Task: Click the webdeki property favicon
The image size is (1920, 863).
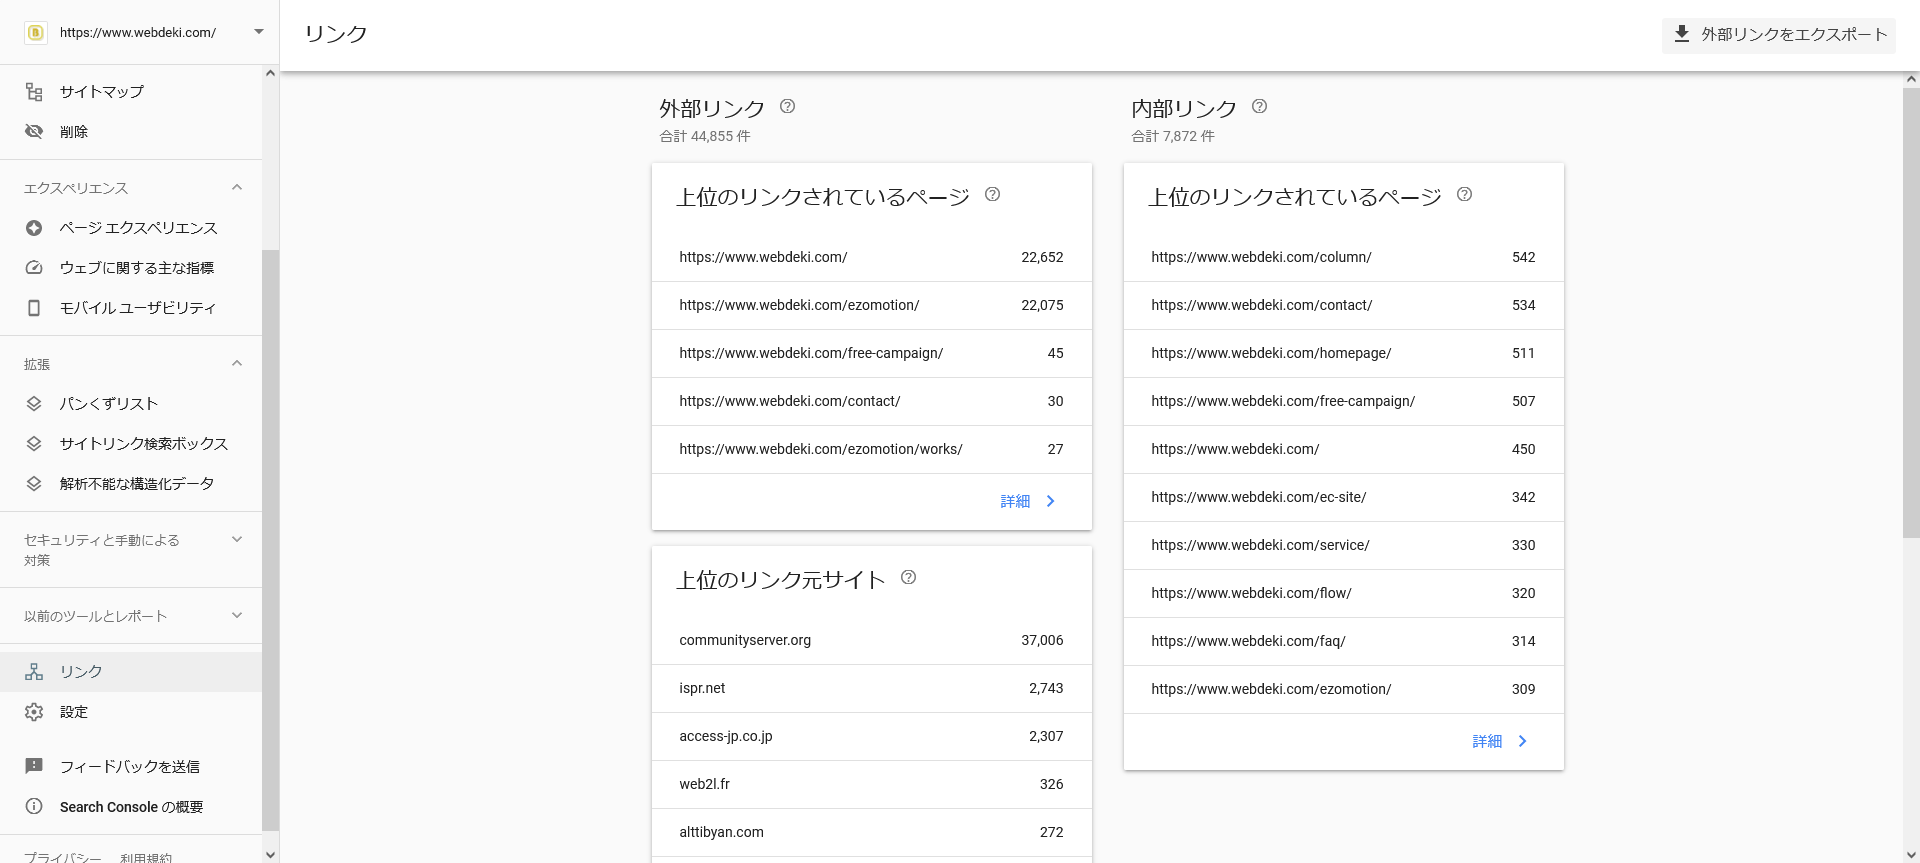Action: tap(36, 32)
